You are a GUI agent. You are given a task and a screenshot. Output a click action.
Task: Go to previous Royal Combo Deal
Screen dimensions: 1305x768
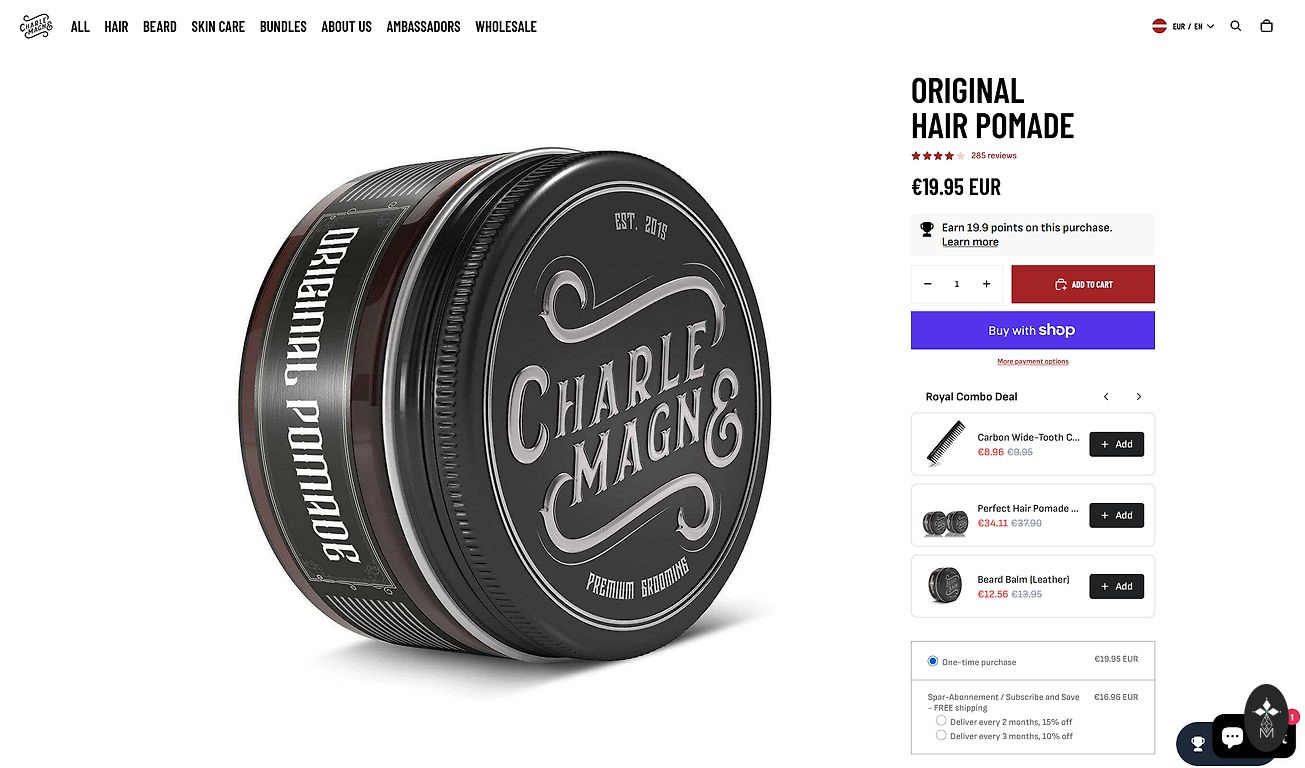(1106, 397)
